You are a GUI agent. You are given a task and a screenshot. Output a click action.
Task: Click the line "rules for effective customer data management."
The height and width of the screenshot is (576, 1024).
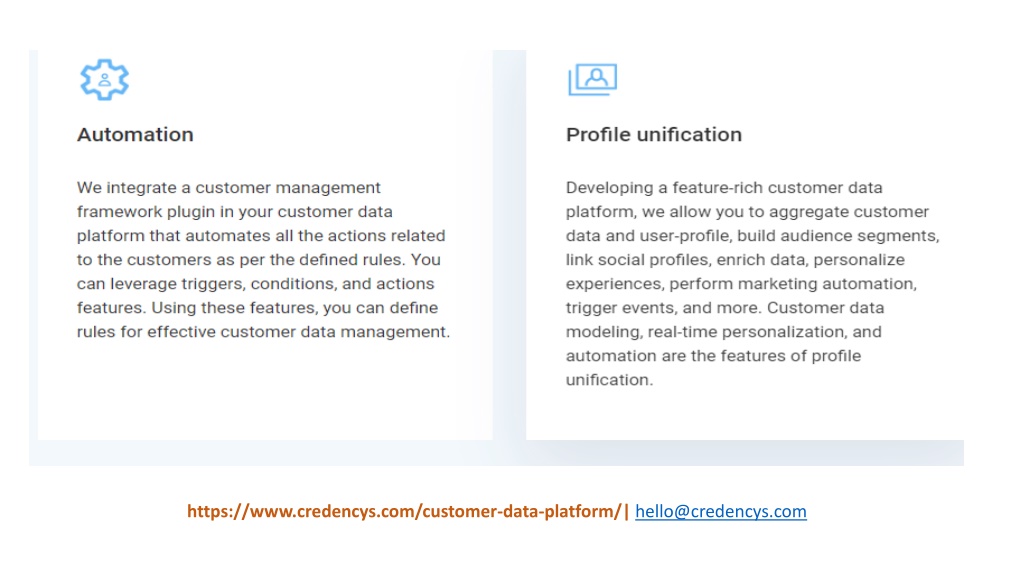263,332
